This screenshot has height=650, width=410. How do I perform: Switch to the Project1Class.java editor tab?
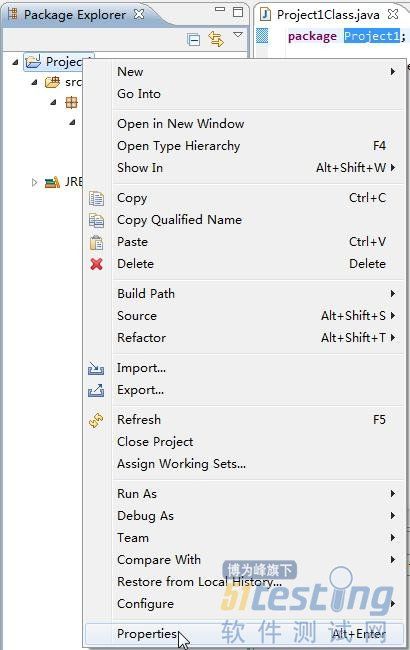328,15
